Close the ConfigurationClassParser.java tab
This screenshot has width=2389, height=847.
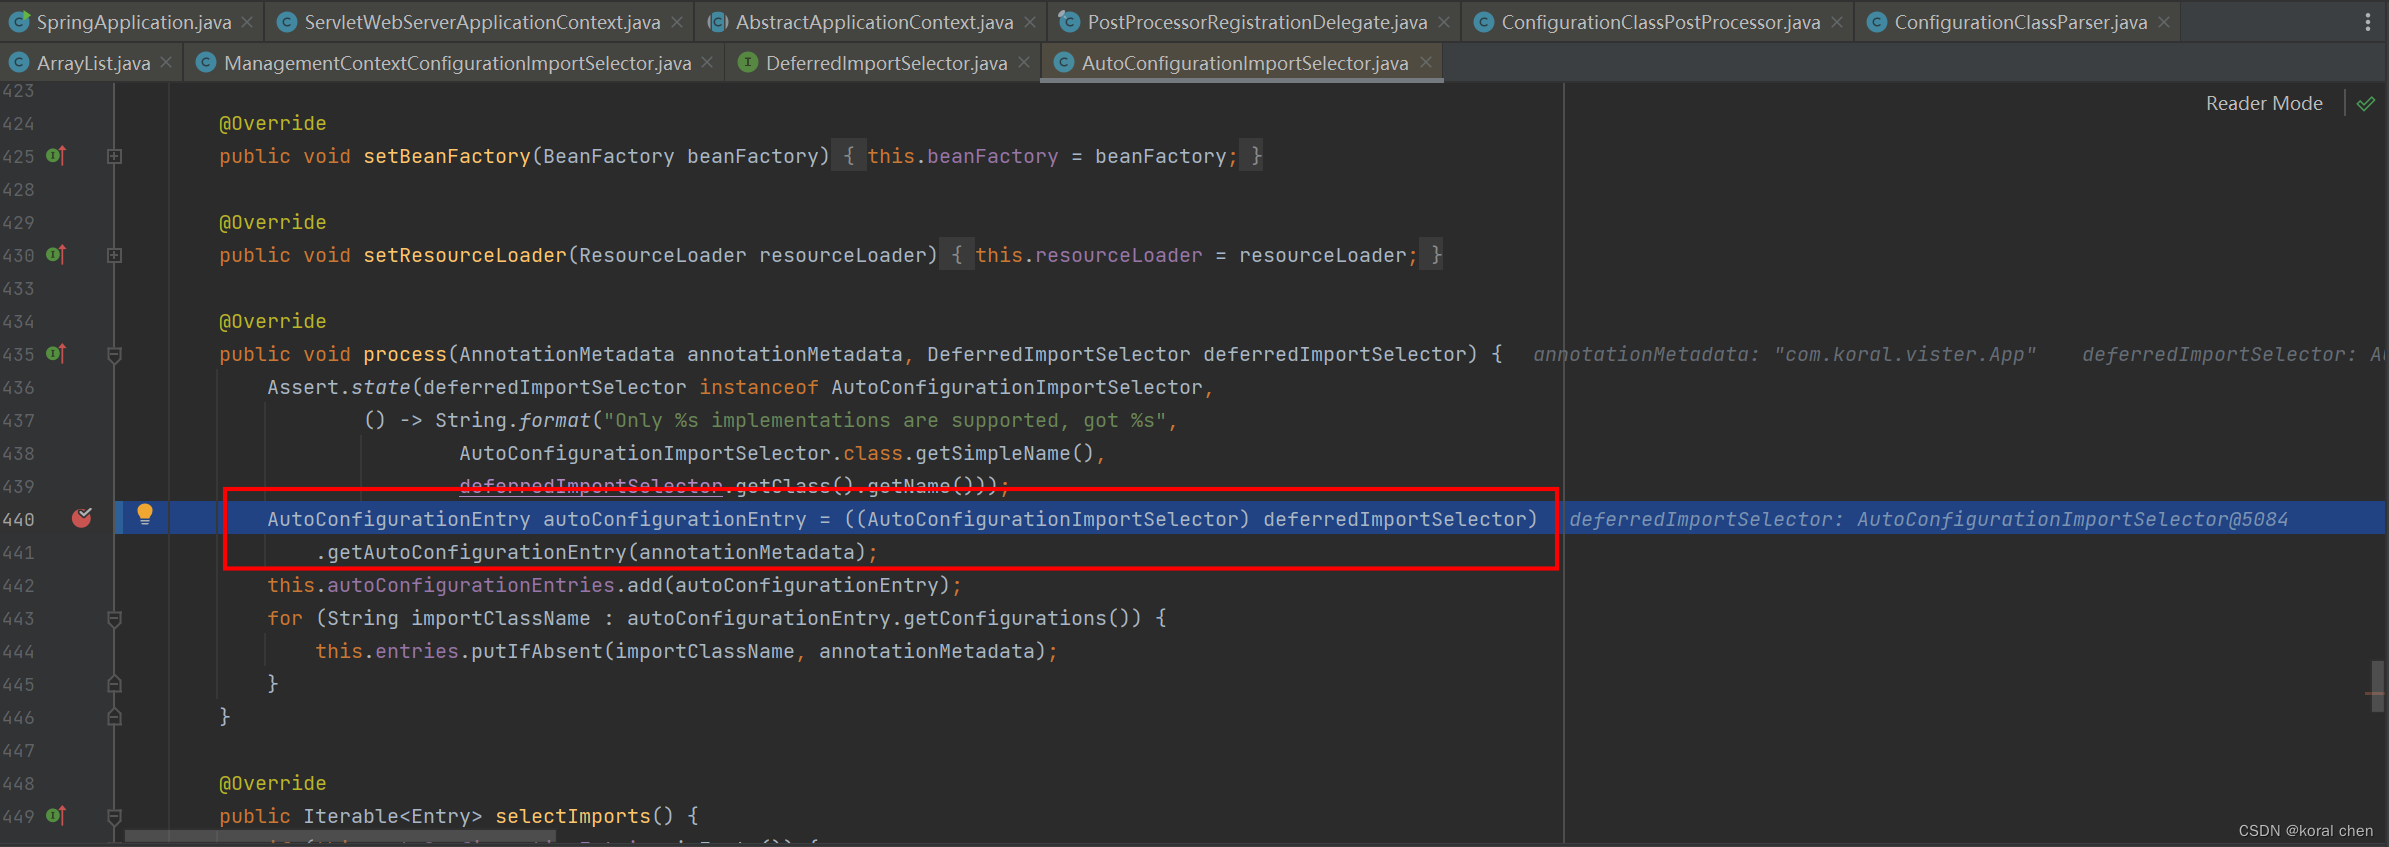pyautogui.click(x=2164, y=22)
